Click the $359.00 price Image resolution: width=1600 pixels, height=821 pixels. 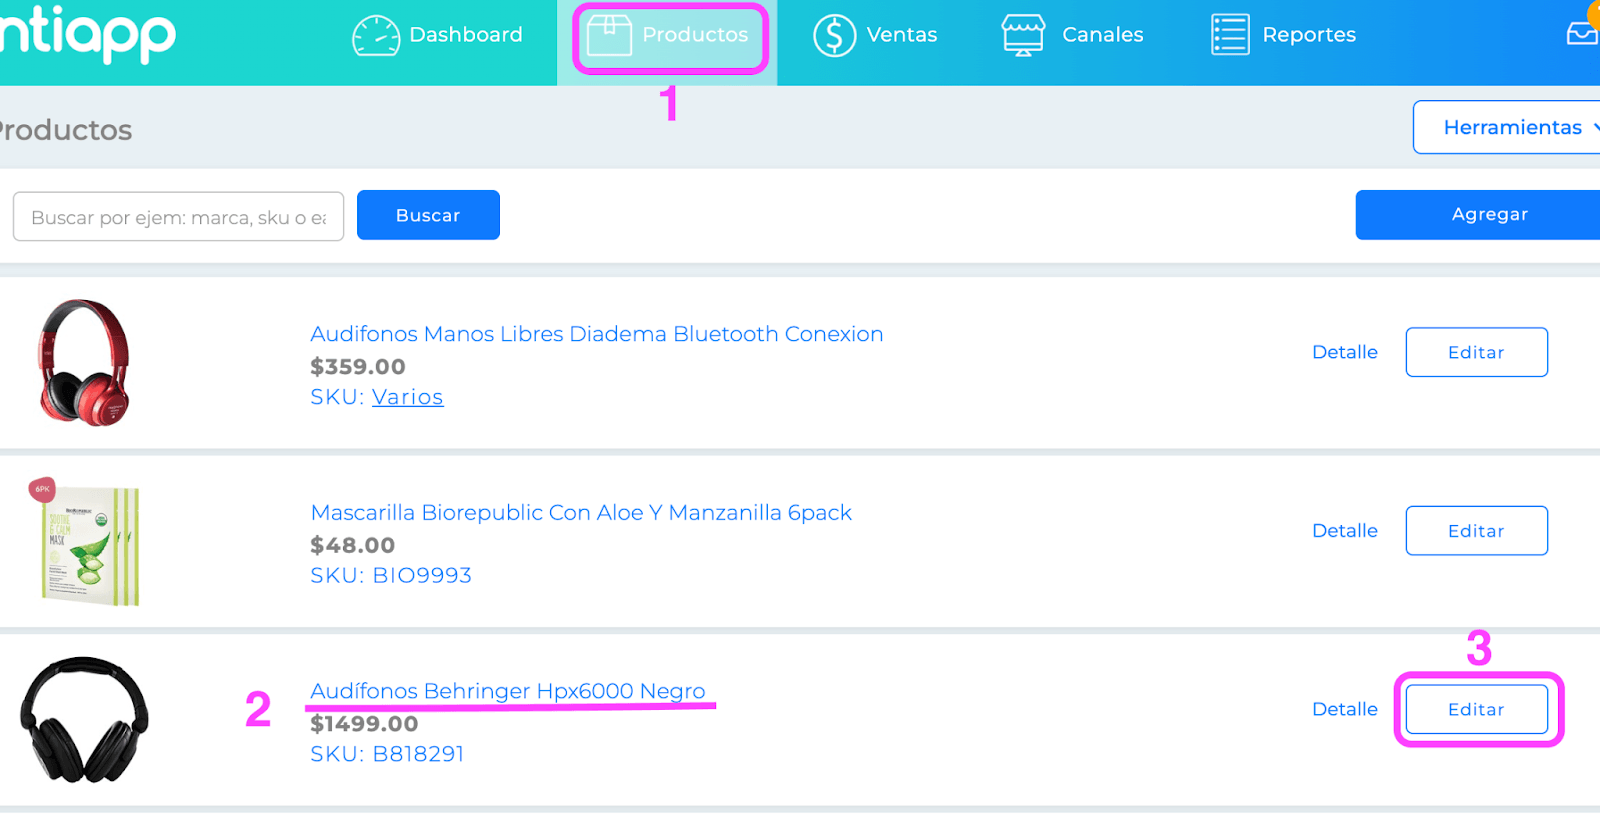[358, 367]
